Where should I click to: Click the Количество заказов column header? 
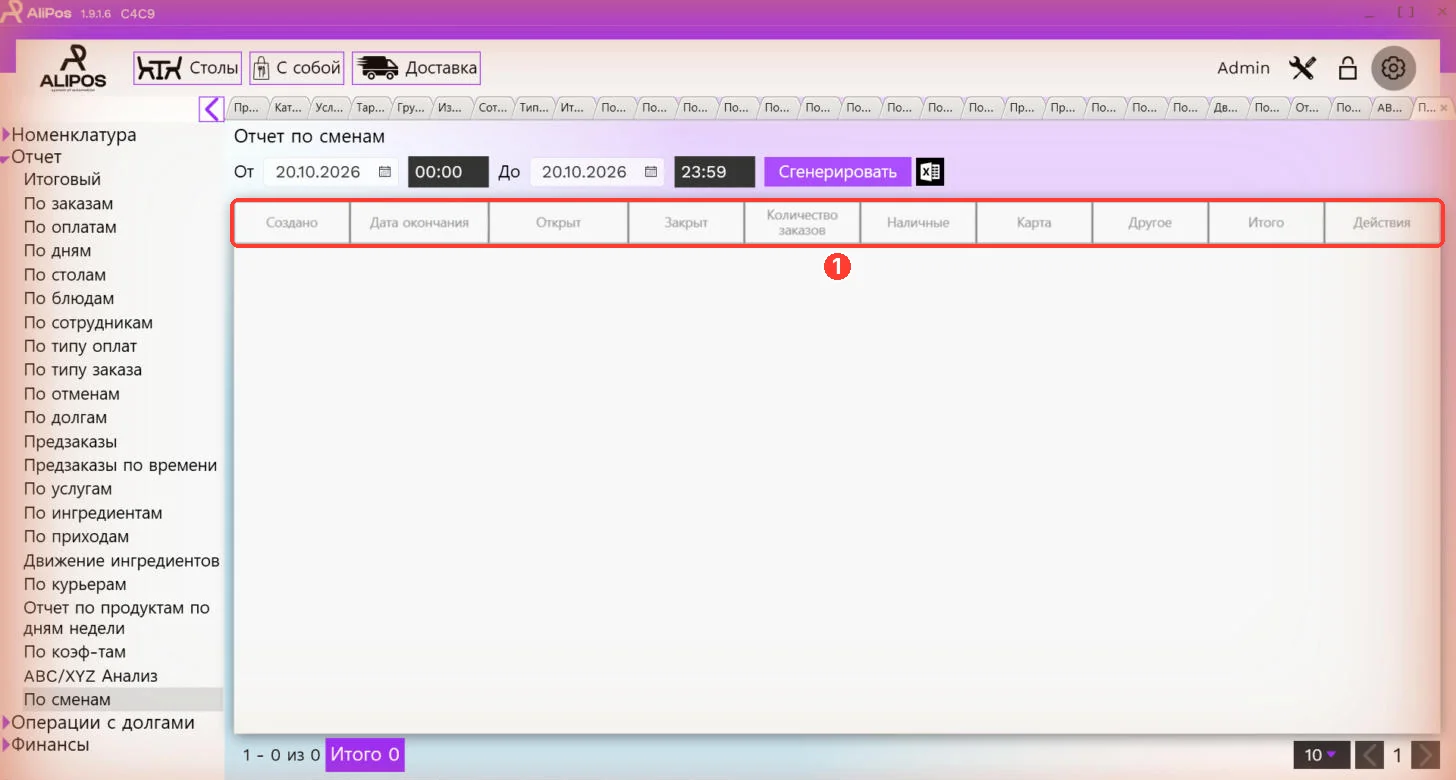[x=802, y=223]
